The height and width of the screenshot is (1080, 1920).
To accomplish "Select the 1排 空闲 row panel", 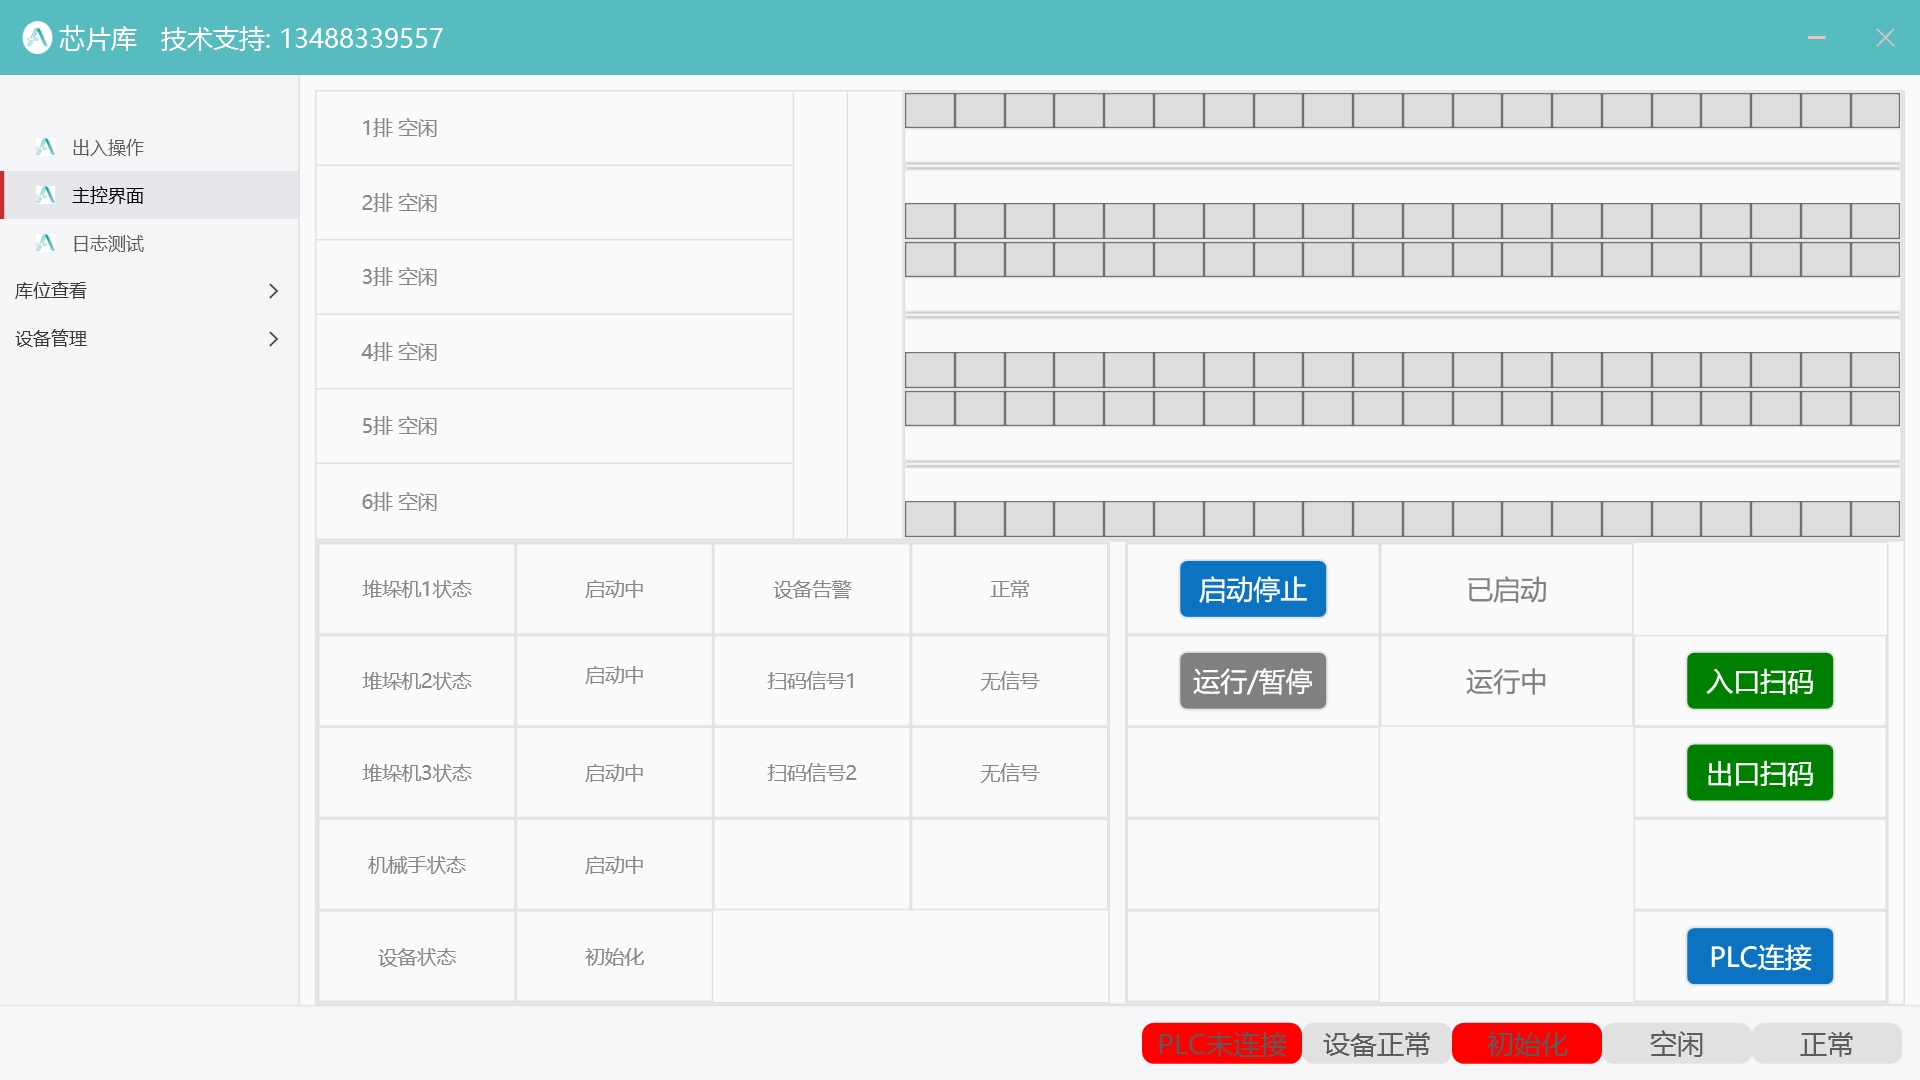I will tap(553, 127).
